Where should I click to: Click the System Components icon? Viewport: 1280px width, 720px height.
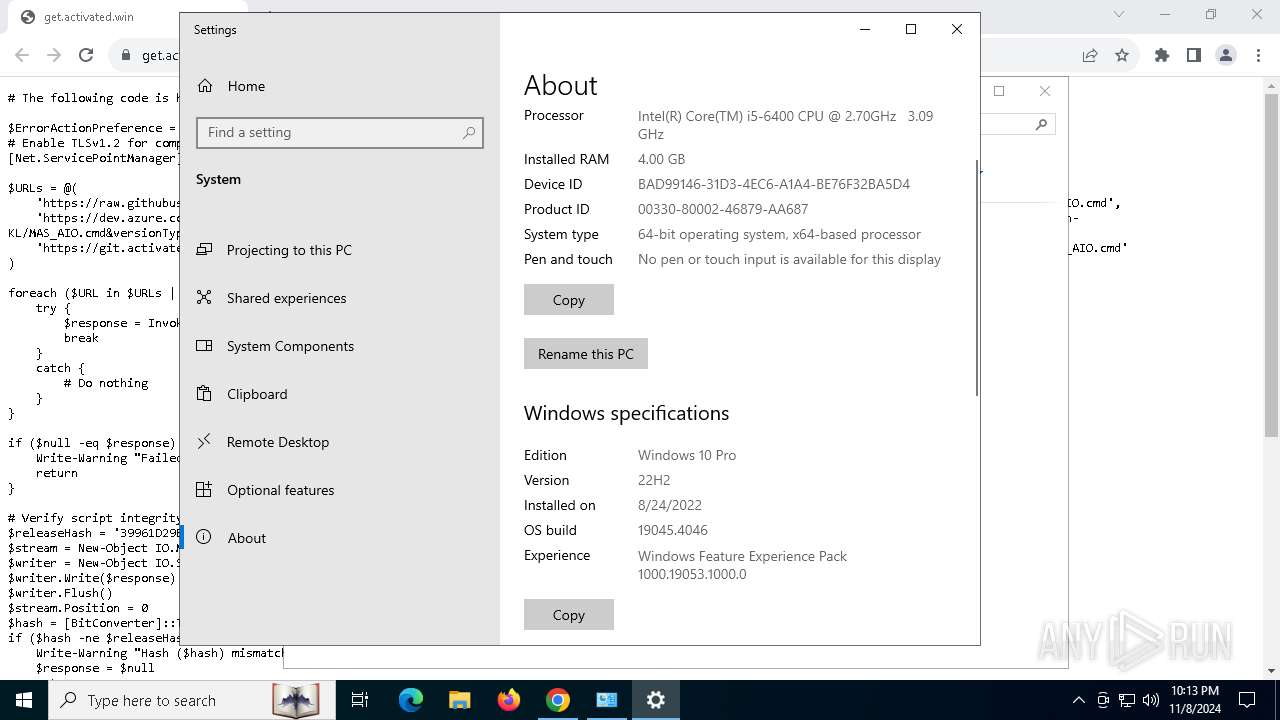204,346
